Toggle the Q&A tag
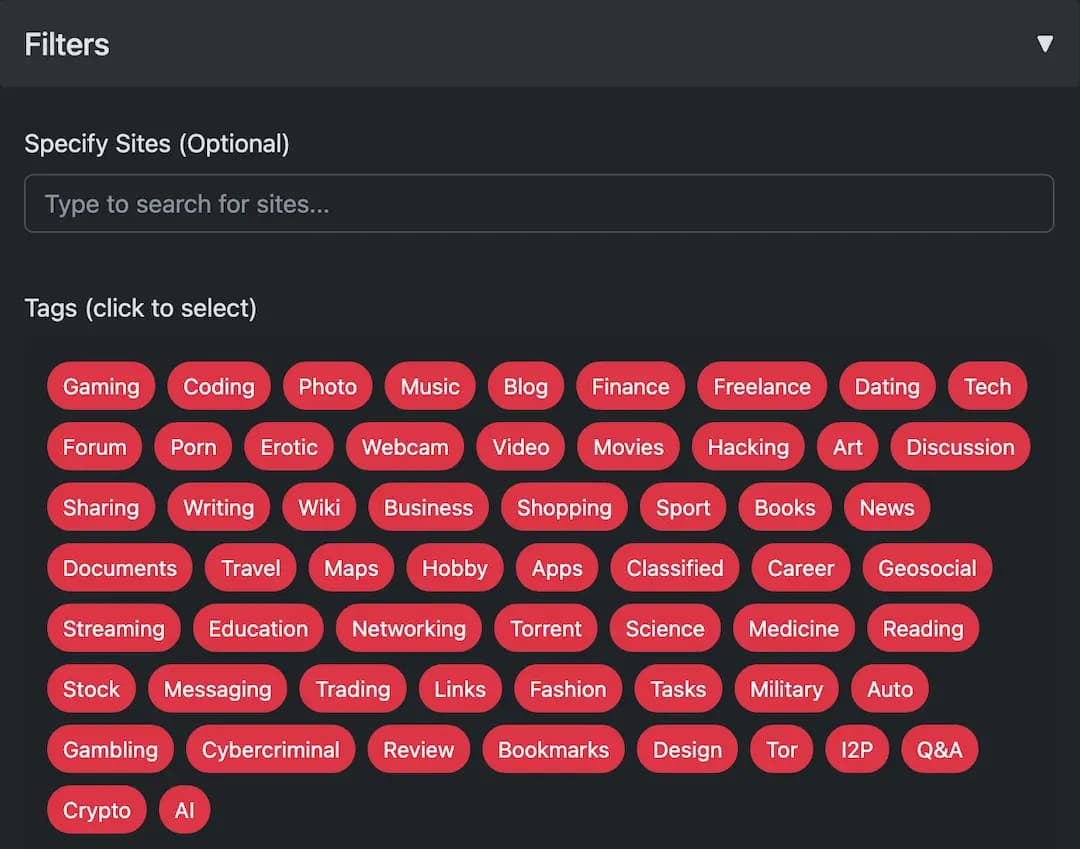The height and width of the screenshot is (849, 1080). [x=939, y=750]
